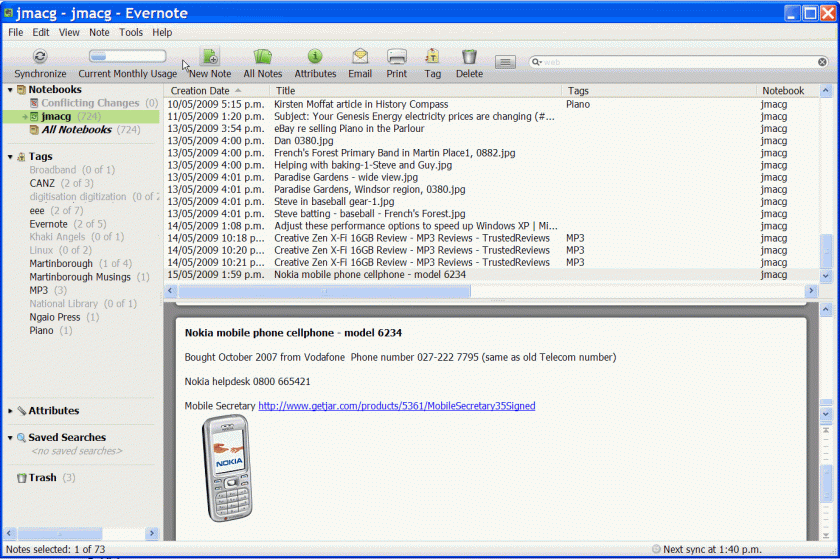The height and width of the screenshot is (559, 840).
Task: Open the Tag toolbar icon
Action: pyautogui.click(x=432, y=56)
